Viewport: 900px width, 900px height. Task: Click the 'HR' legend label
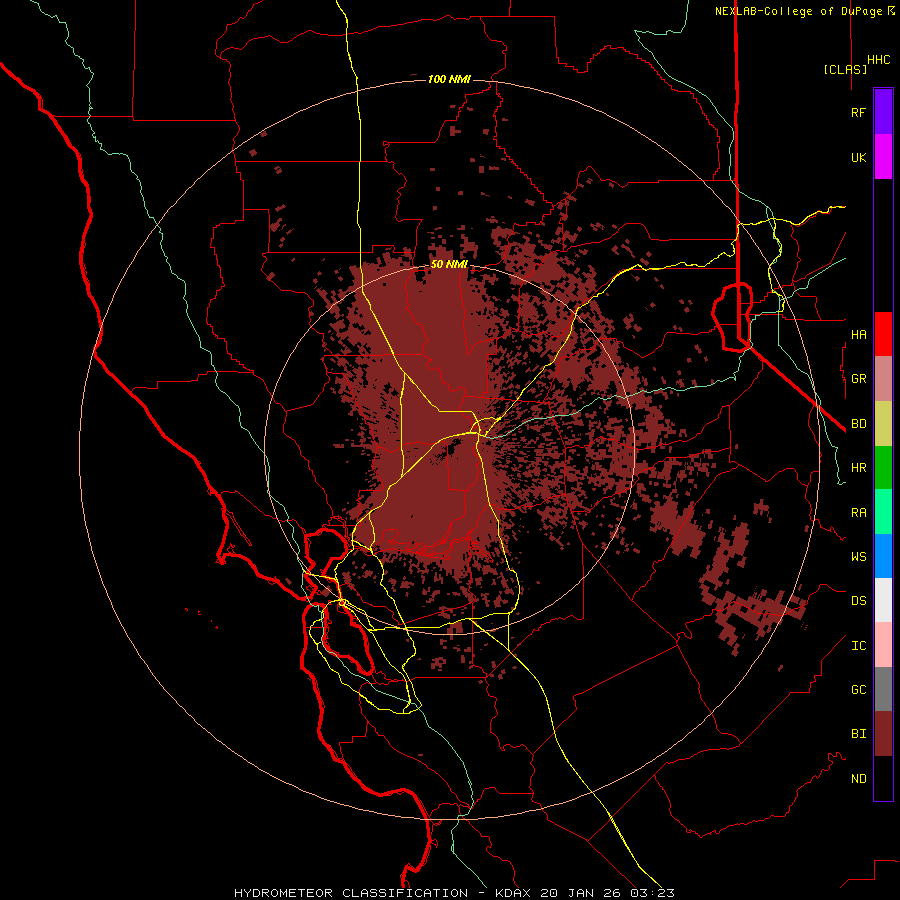point(858,468)
